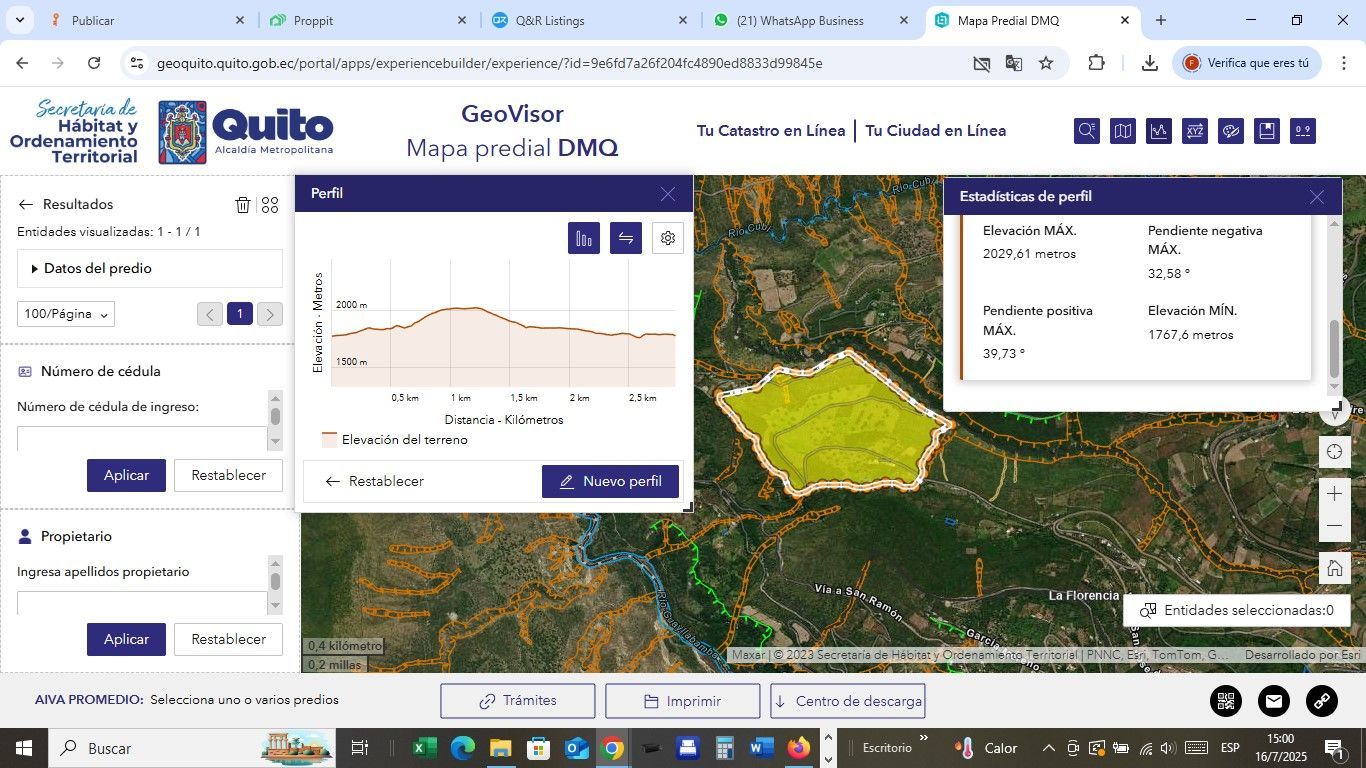Open the bookmarks tool icon
Screen dimensions: 1366x768
pos(1267,131)
